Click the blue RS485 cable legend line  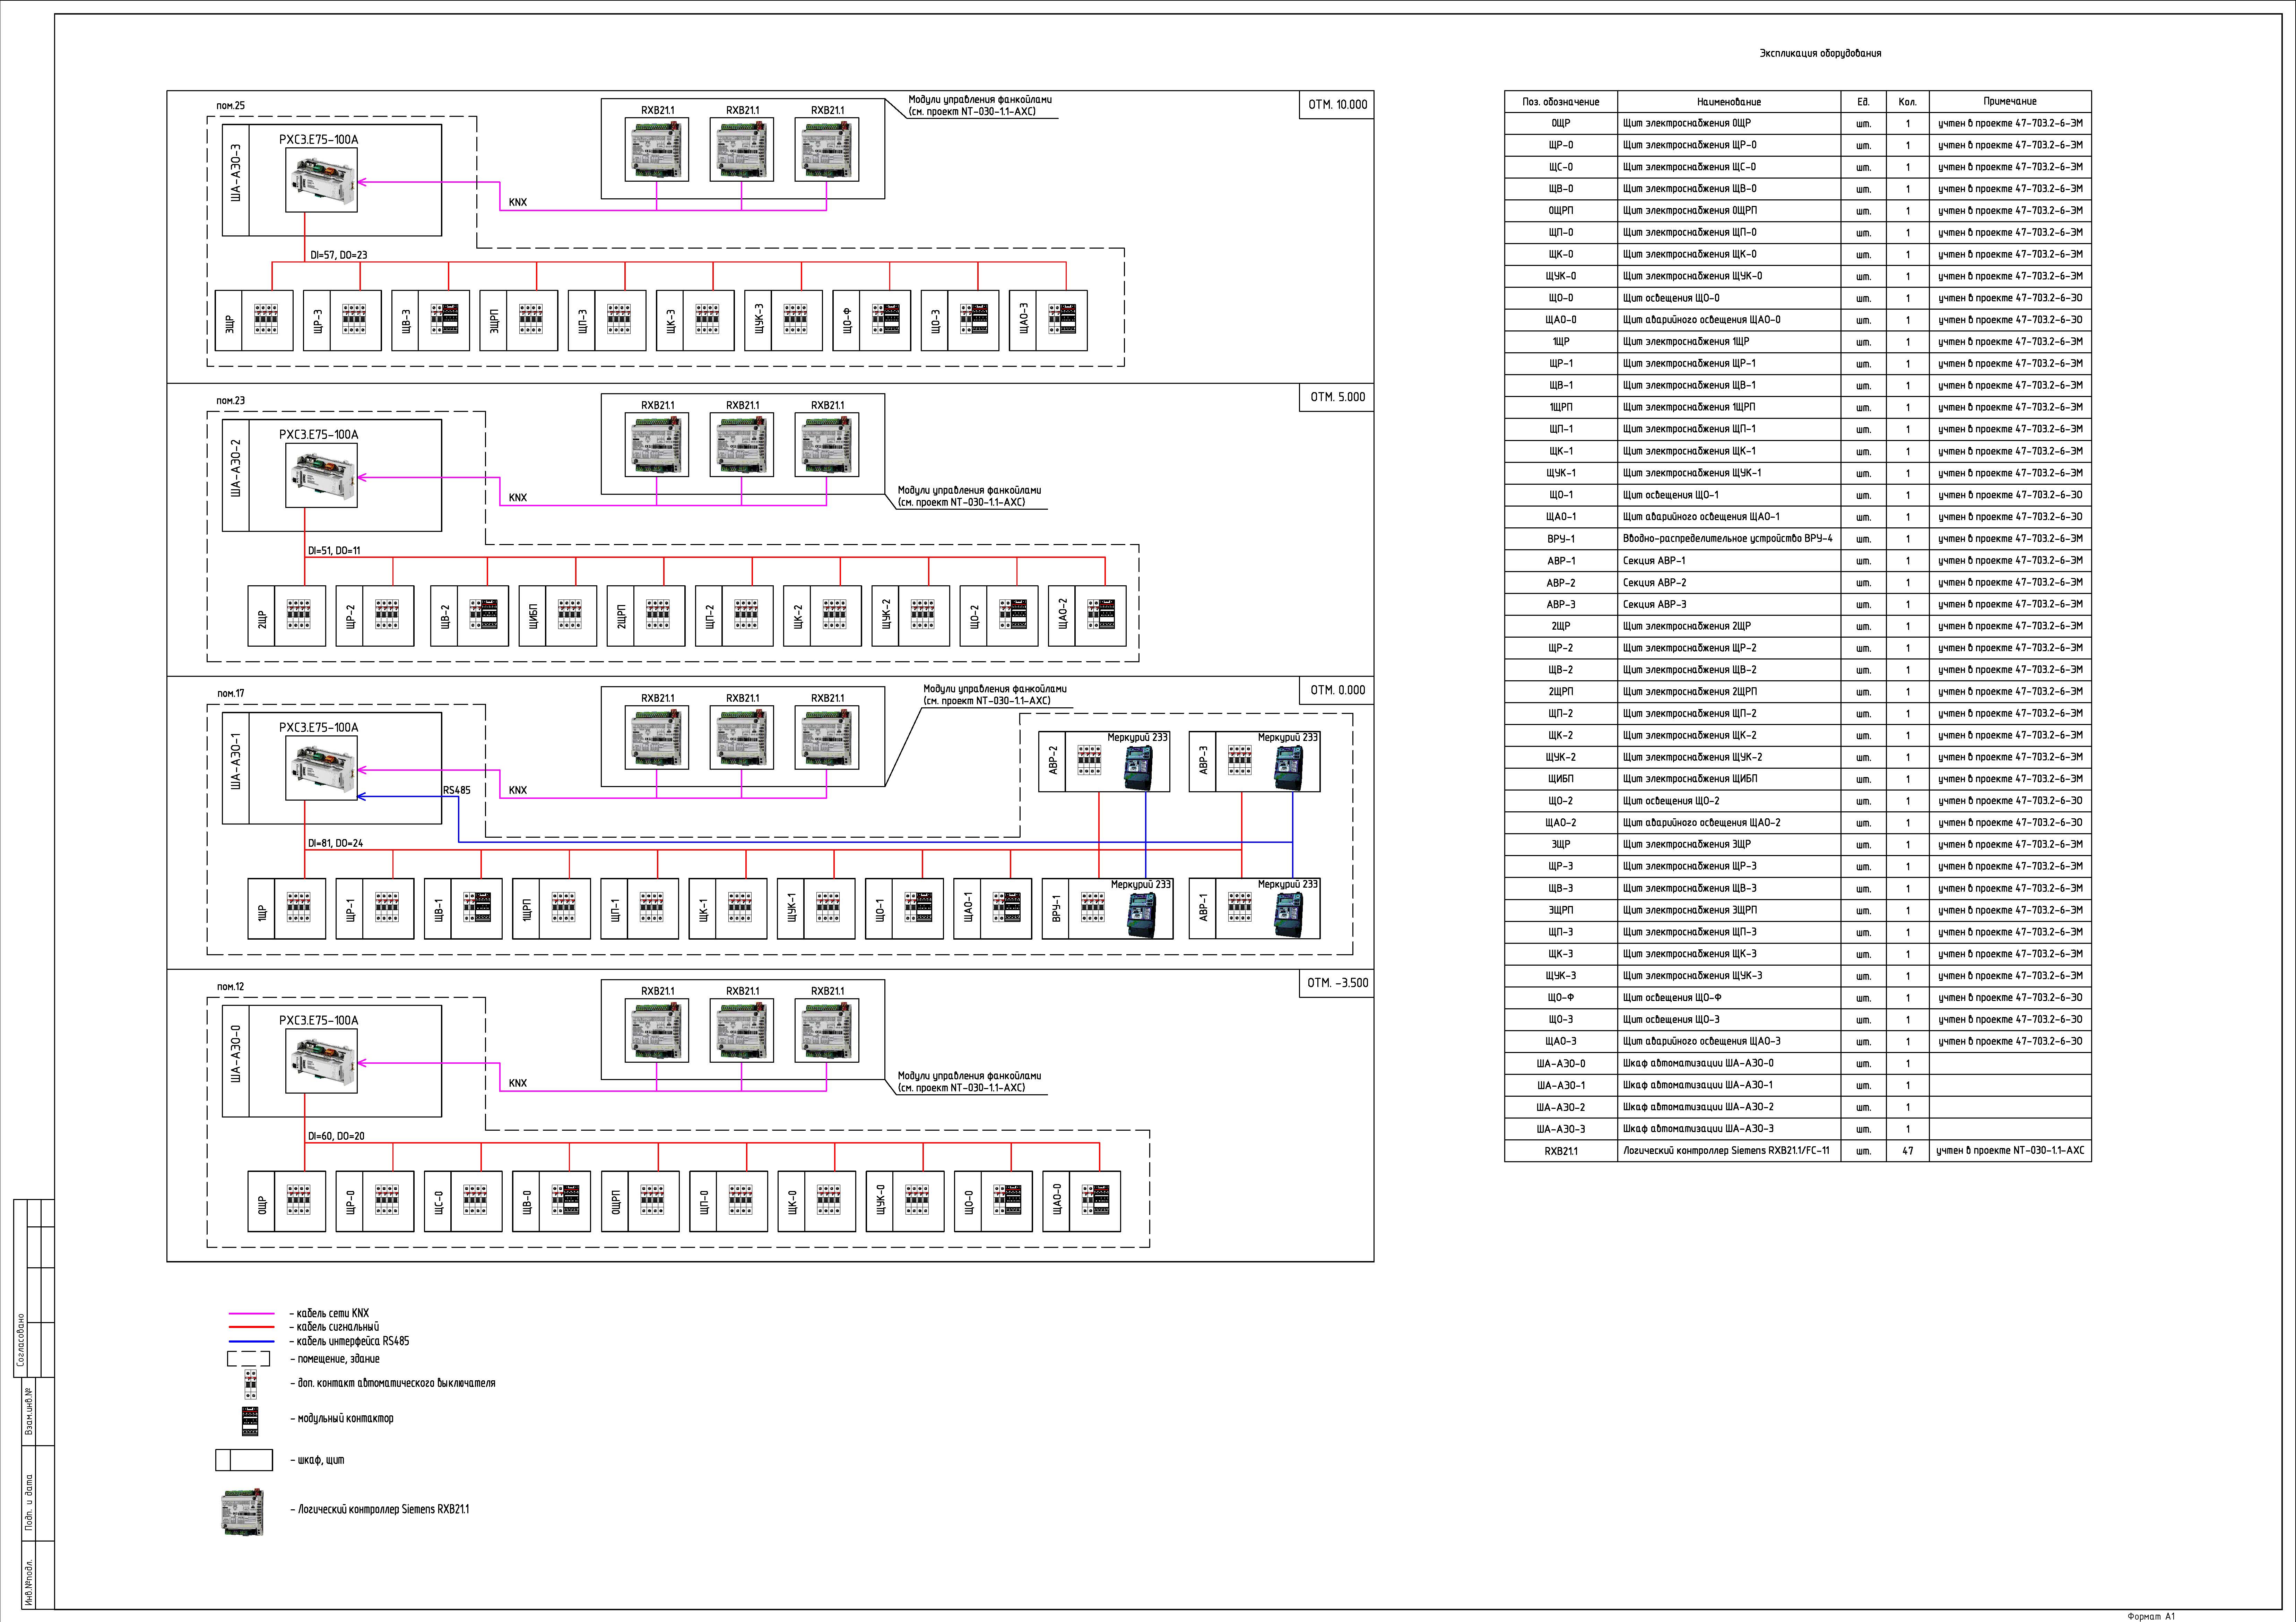(x=251, y=1341)
